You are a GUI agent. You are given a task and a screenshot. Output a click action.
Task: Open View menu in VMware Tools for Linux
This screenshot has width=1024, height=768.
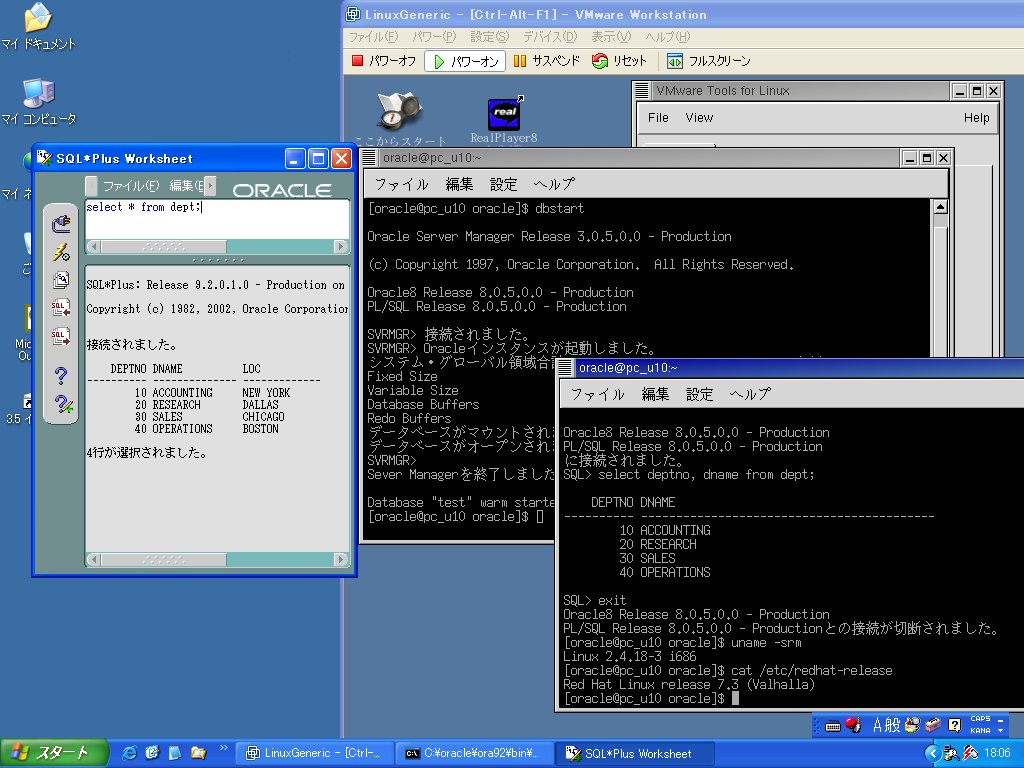pyautogui.click(x=699, y=118)
